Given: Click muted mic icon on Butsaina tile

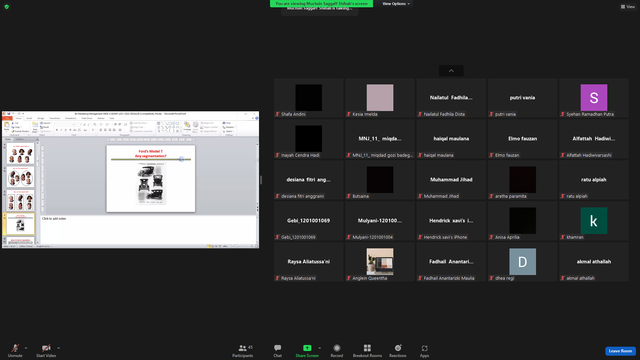Looking at the screenshot, I should [349, 196].
